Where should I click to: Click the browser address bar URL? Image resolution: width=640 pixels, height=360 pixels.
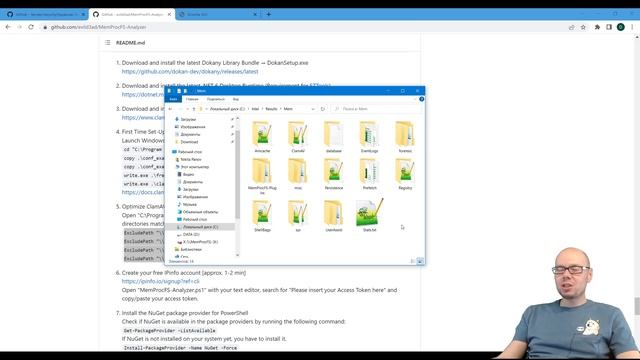(x=98, y=27)
